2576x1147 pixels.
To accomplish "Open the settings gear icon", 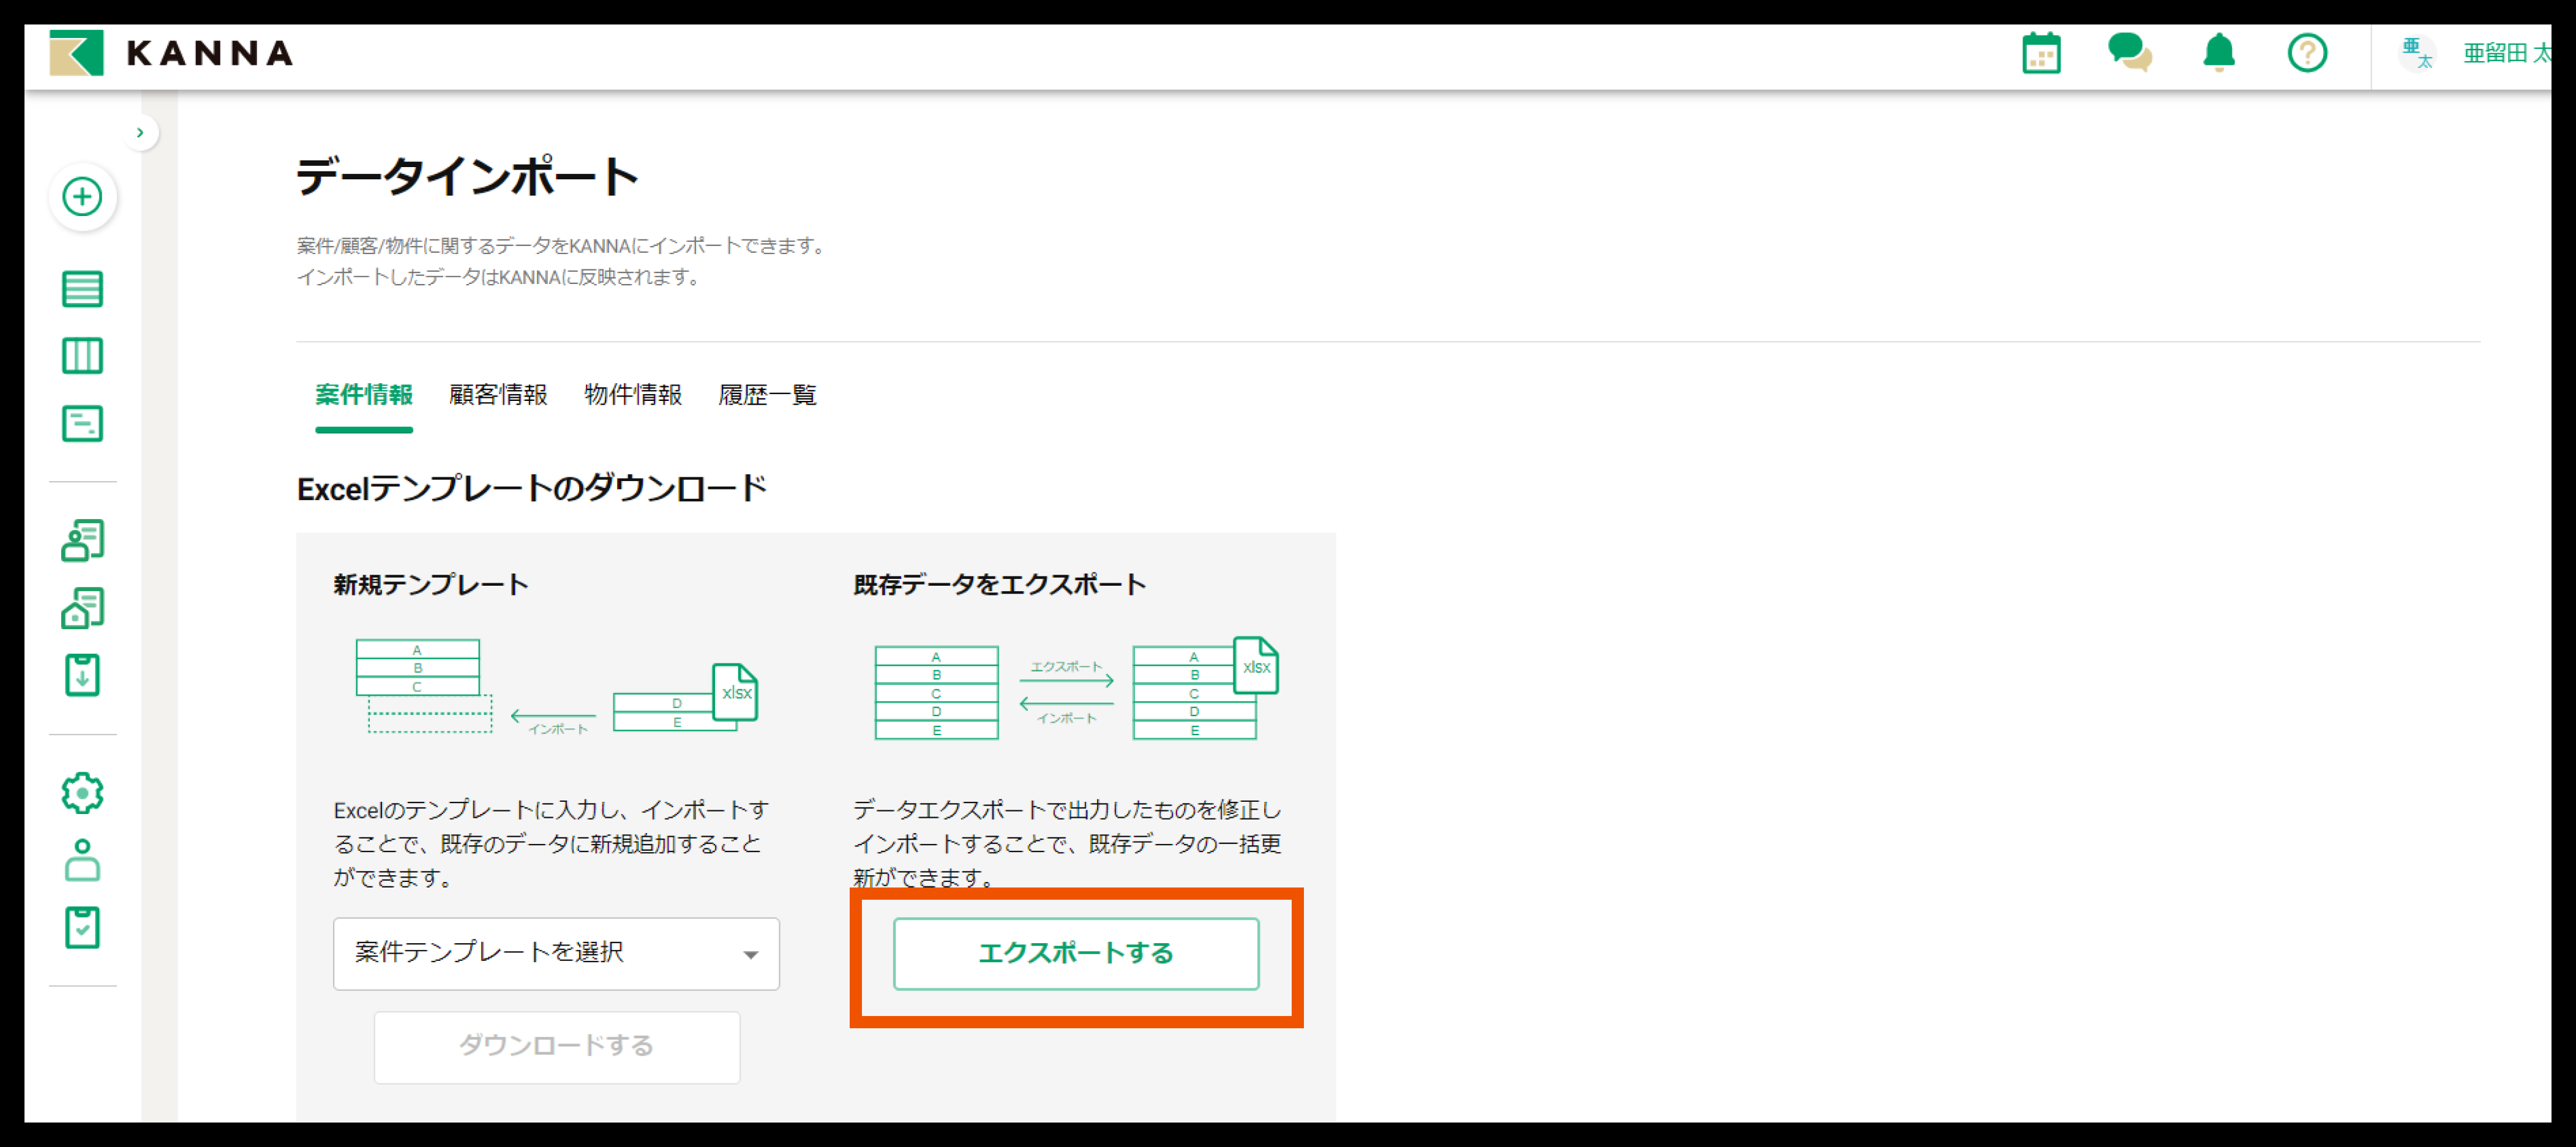I will (x=82, y=793).
